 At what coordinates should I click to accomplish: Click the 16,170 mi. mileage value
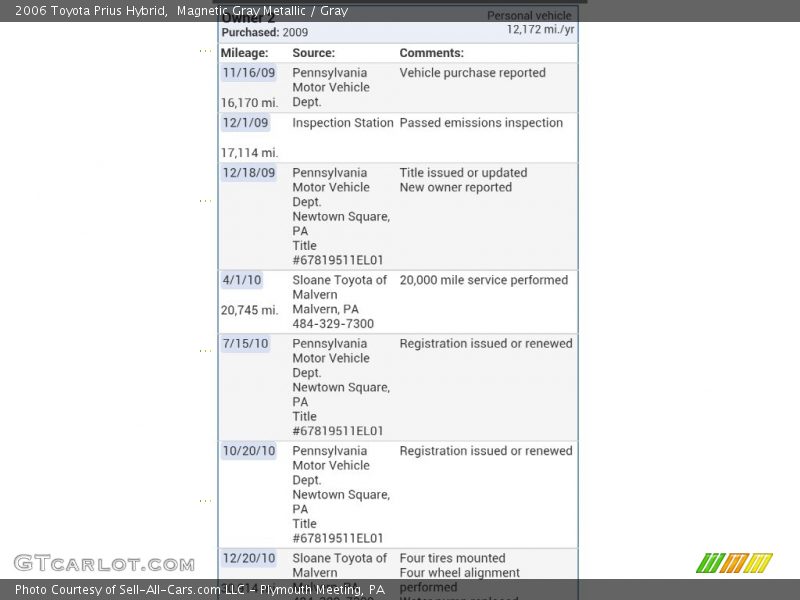[x=249, y=103]
